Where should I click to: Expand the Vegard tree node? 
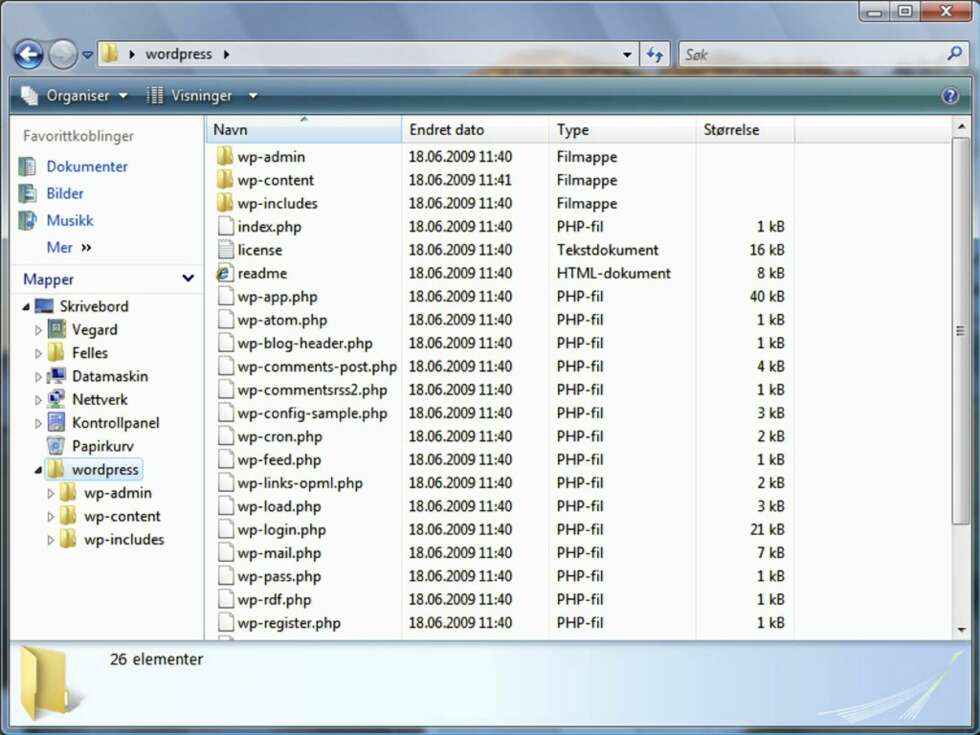pyautogui.click(x=38, y=330)
